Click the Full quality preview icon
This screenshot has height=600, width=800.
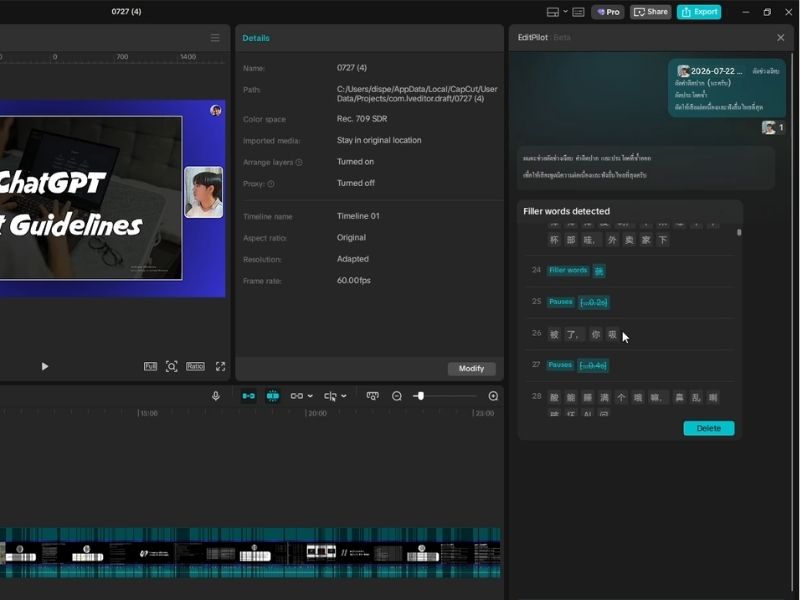point(150,366)
